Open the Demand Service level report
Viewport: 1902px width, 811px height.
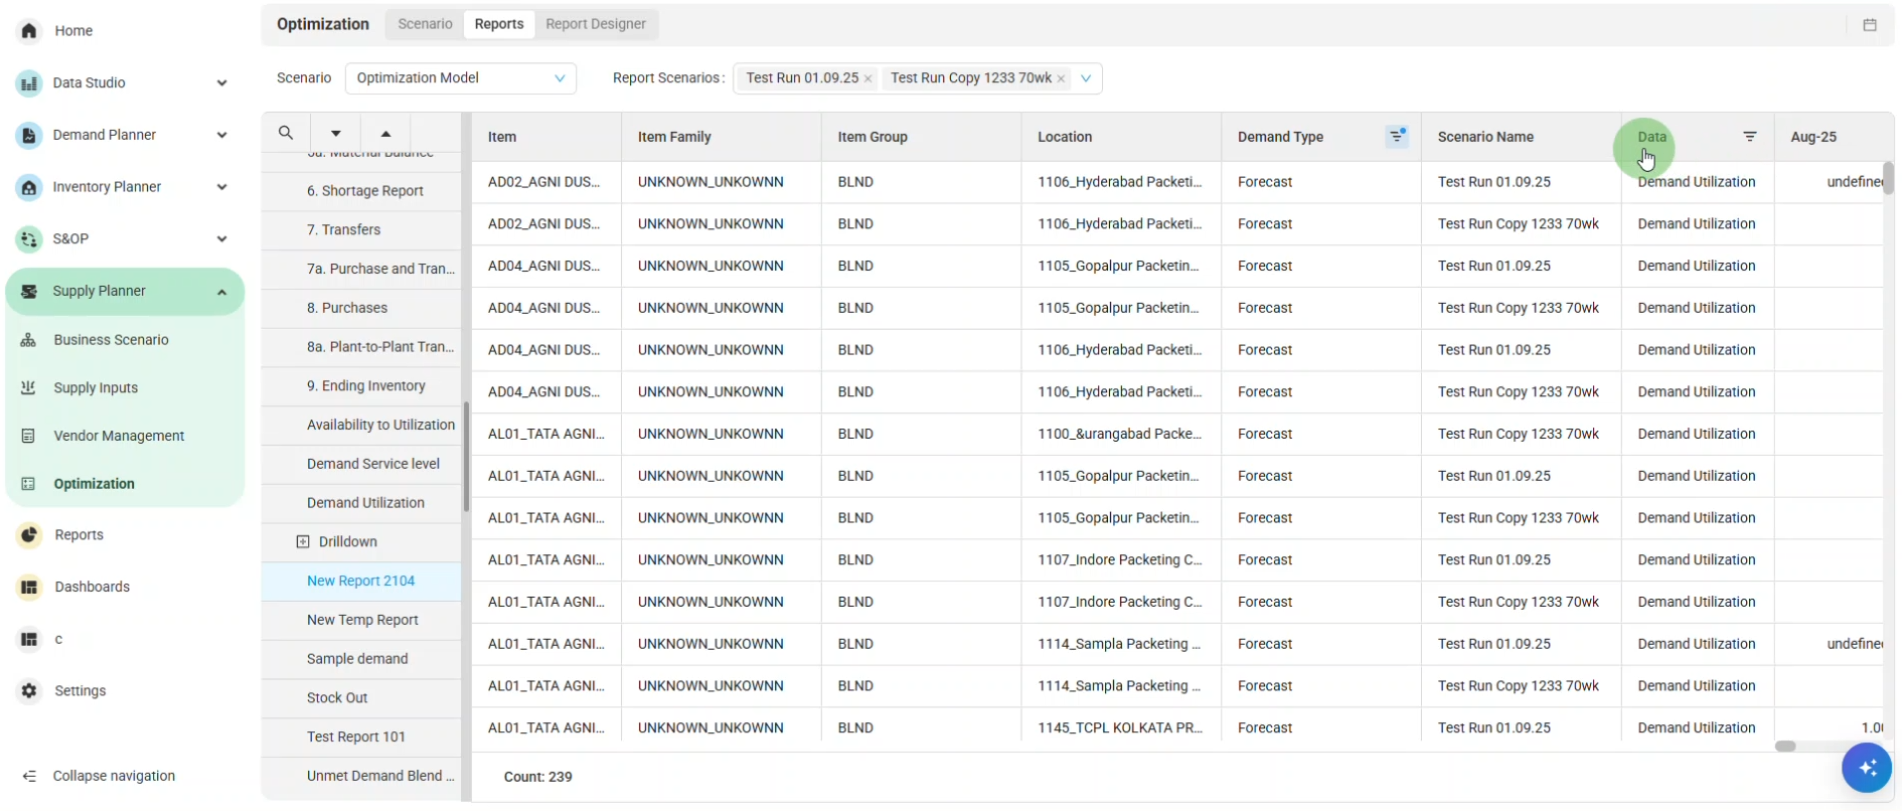pos(373,464)
